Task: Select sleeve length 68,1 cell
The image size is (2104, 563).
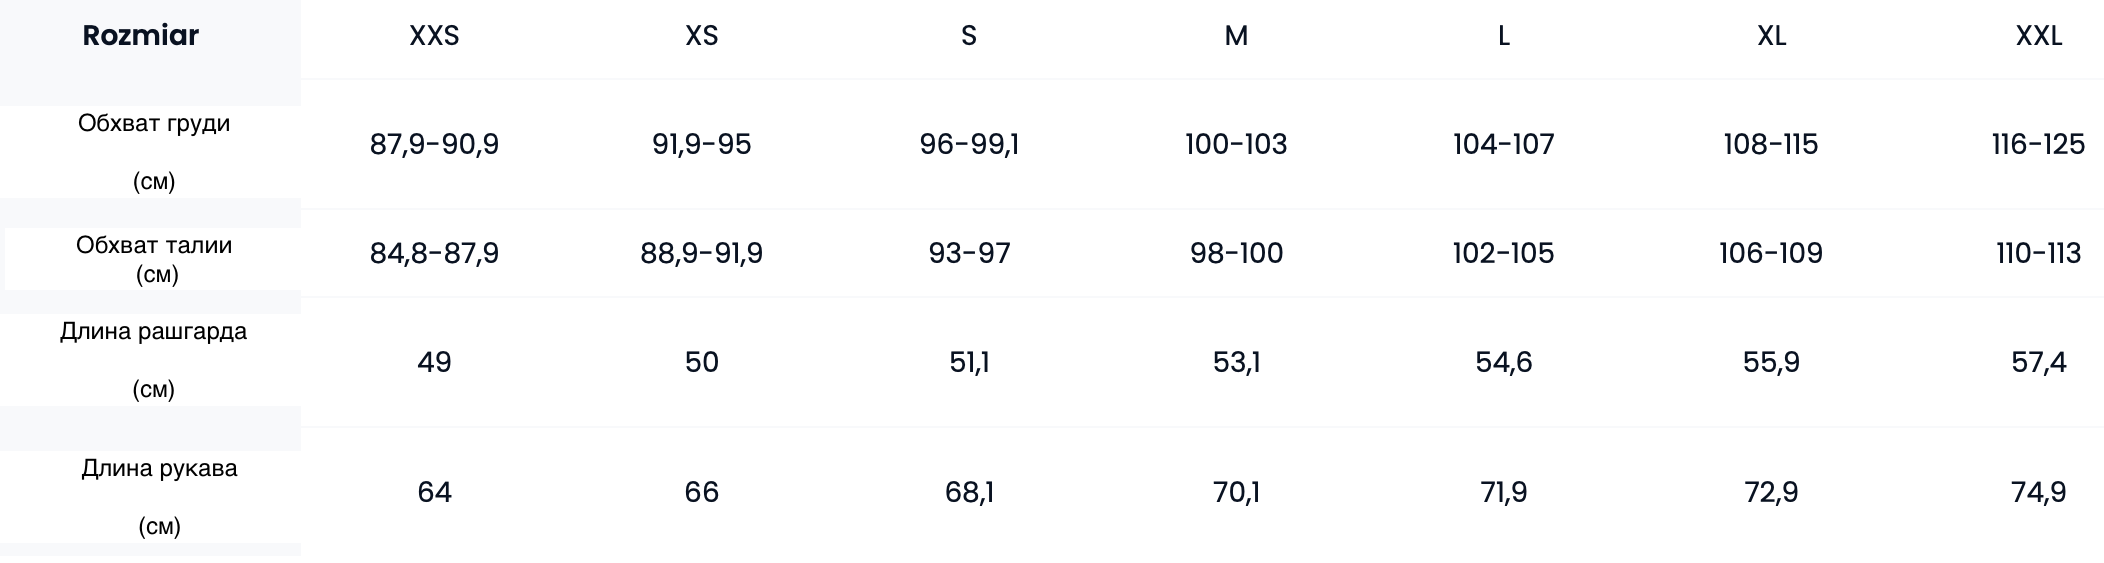Action: coord(969,492)
